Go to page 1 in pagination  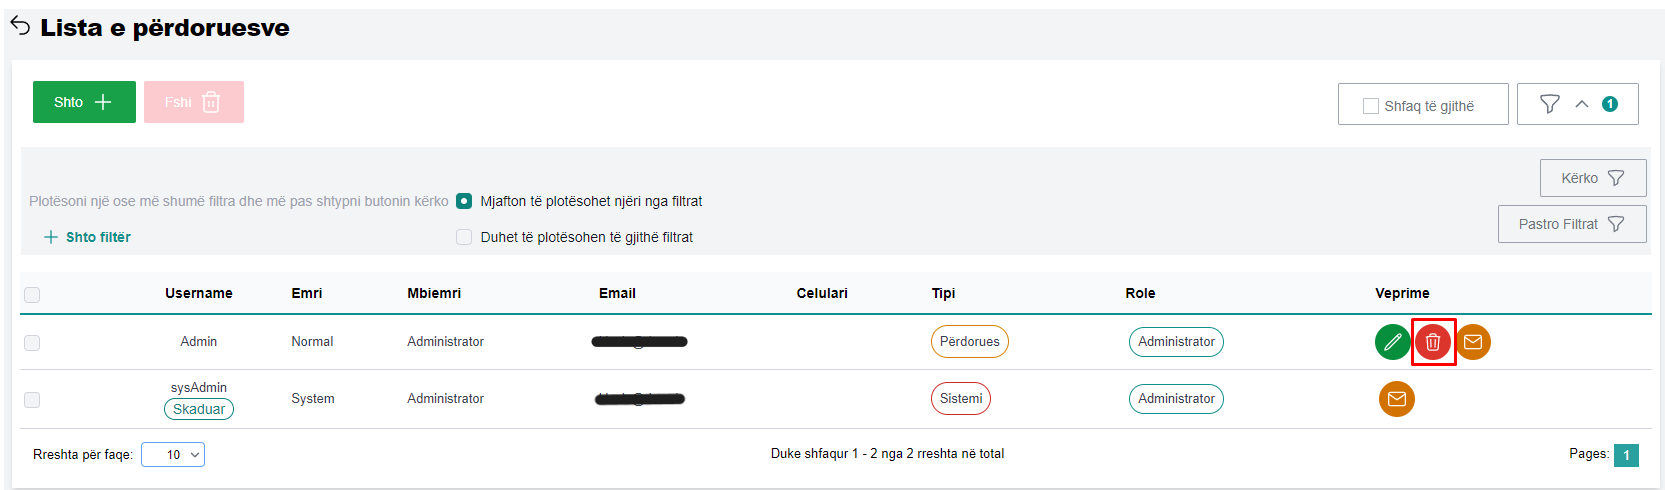(1626, 455)
